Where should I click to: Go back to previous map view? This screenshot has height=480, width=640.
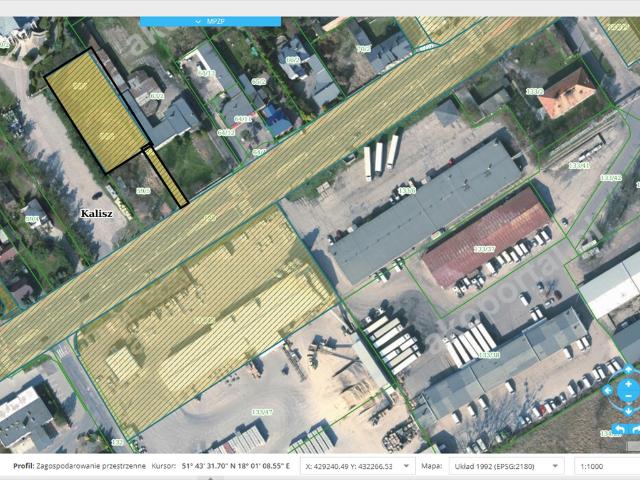point(618,430)
